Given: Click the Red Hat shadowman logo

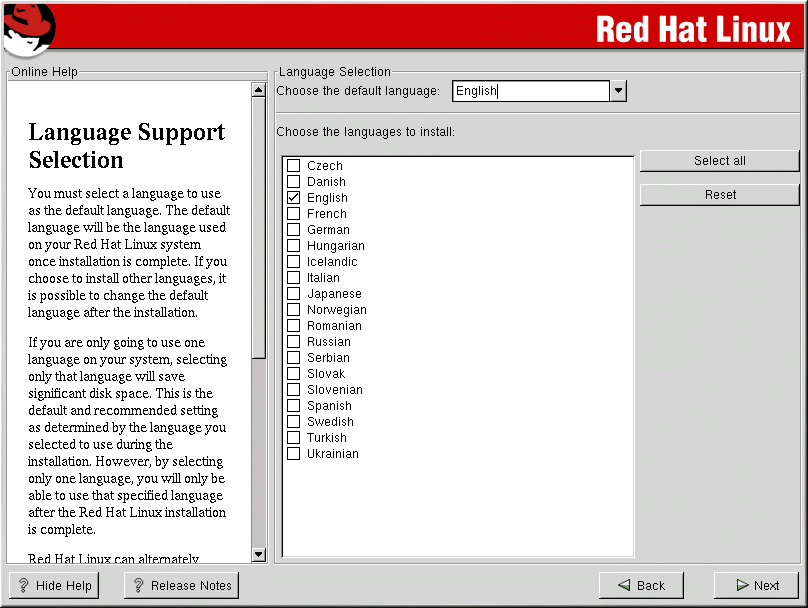Looking at the screenshot, I should [27, 28].
